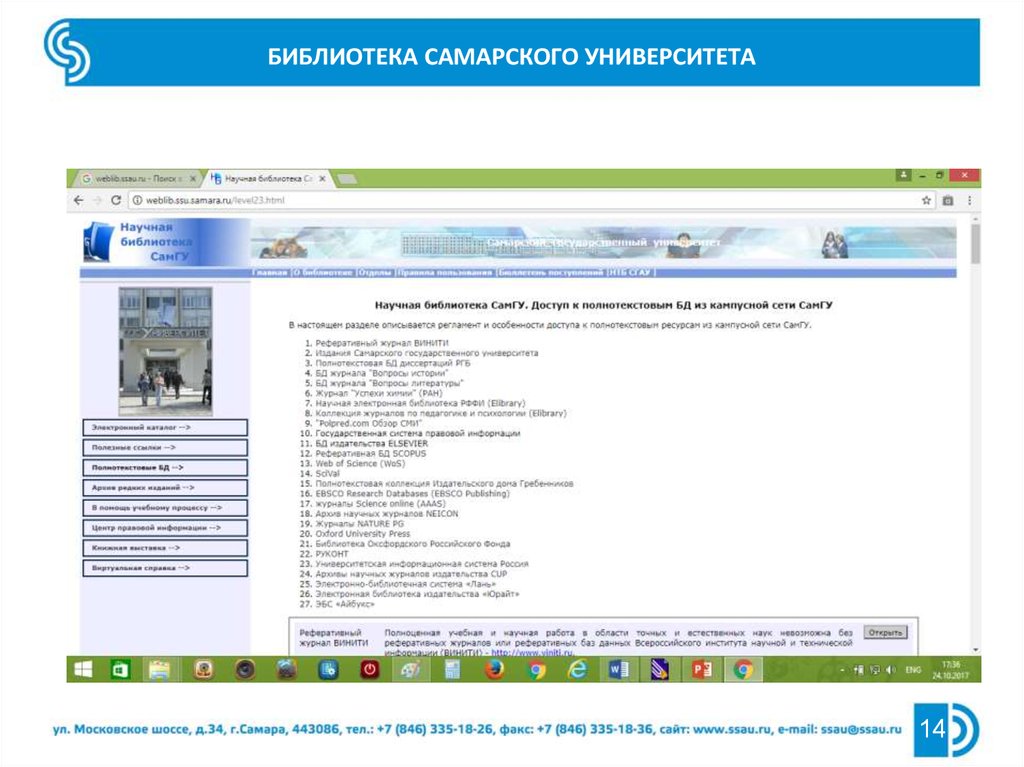The width and height of the screenshot is (1024, 767).
Task: Open the Chrome three-dot menu
Action: (x=969, y=201)
